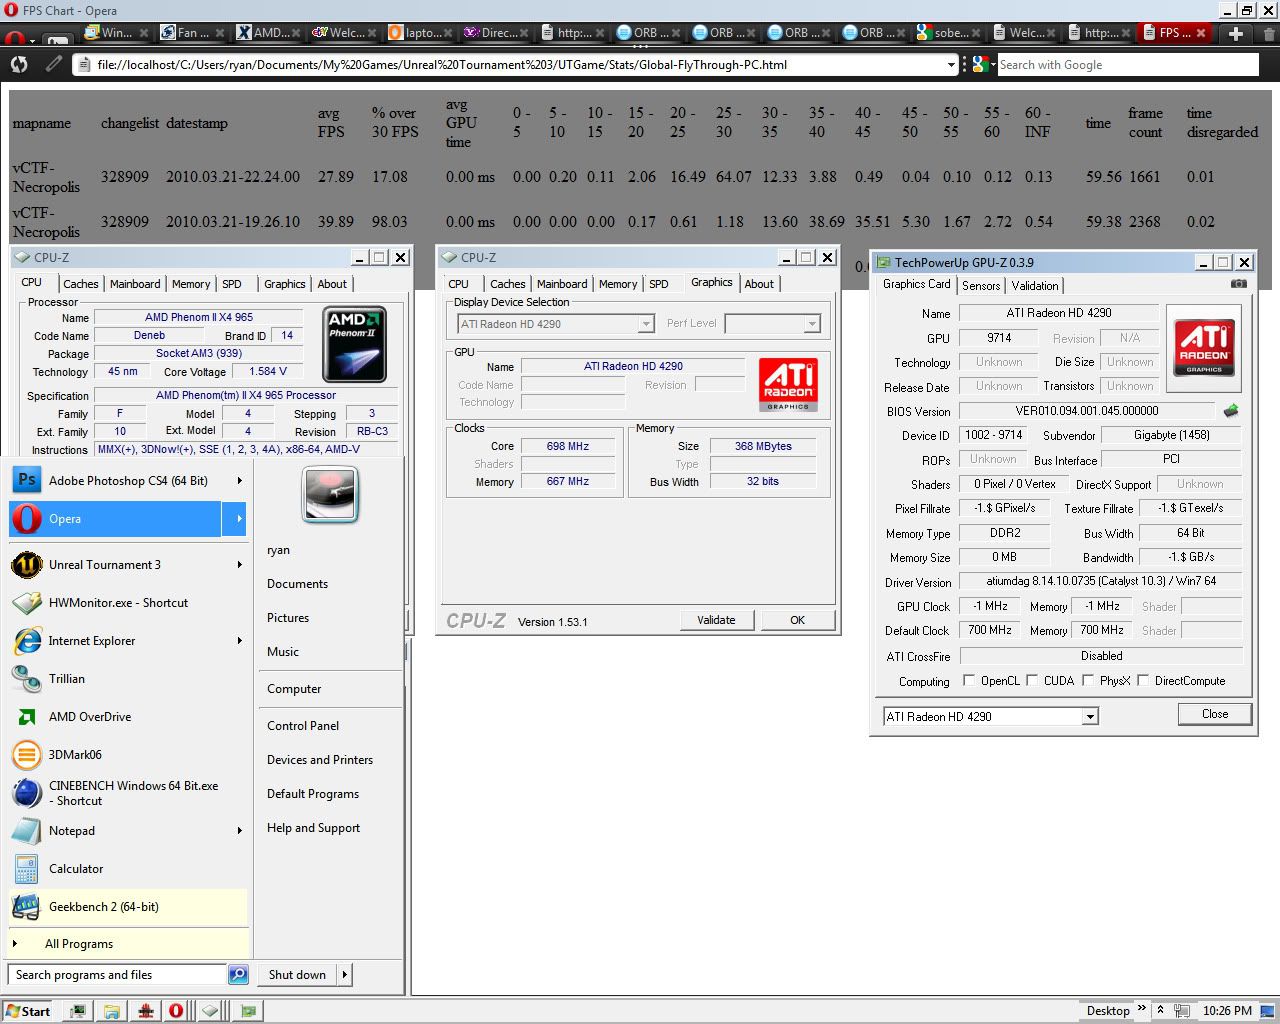Image resolution: width=1280 pixels, height=1024 pixels.
Task: Open HWMonitor.exe shortcut
Action: (x=118, y=603)
